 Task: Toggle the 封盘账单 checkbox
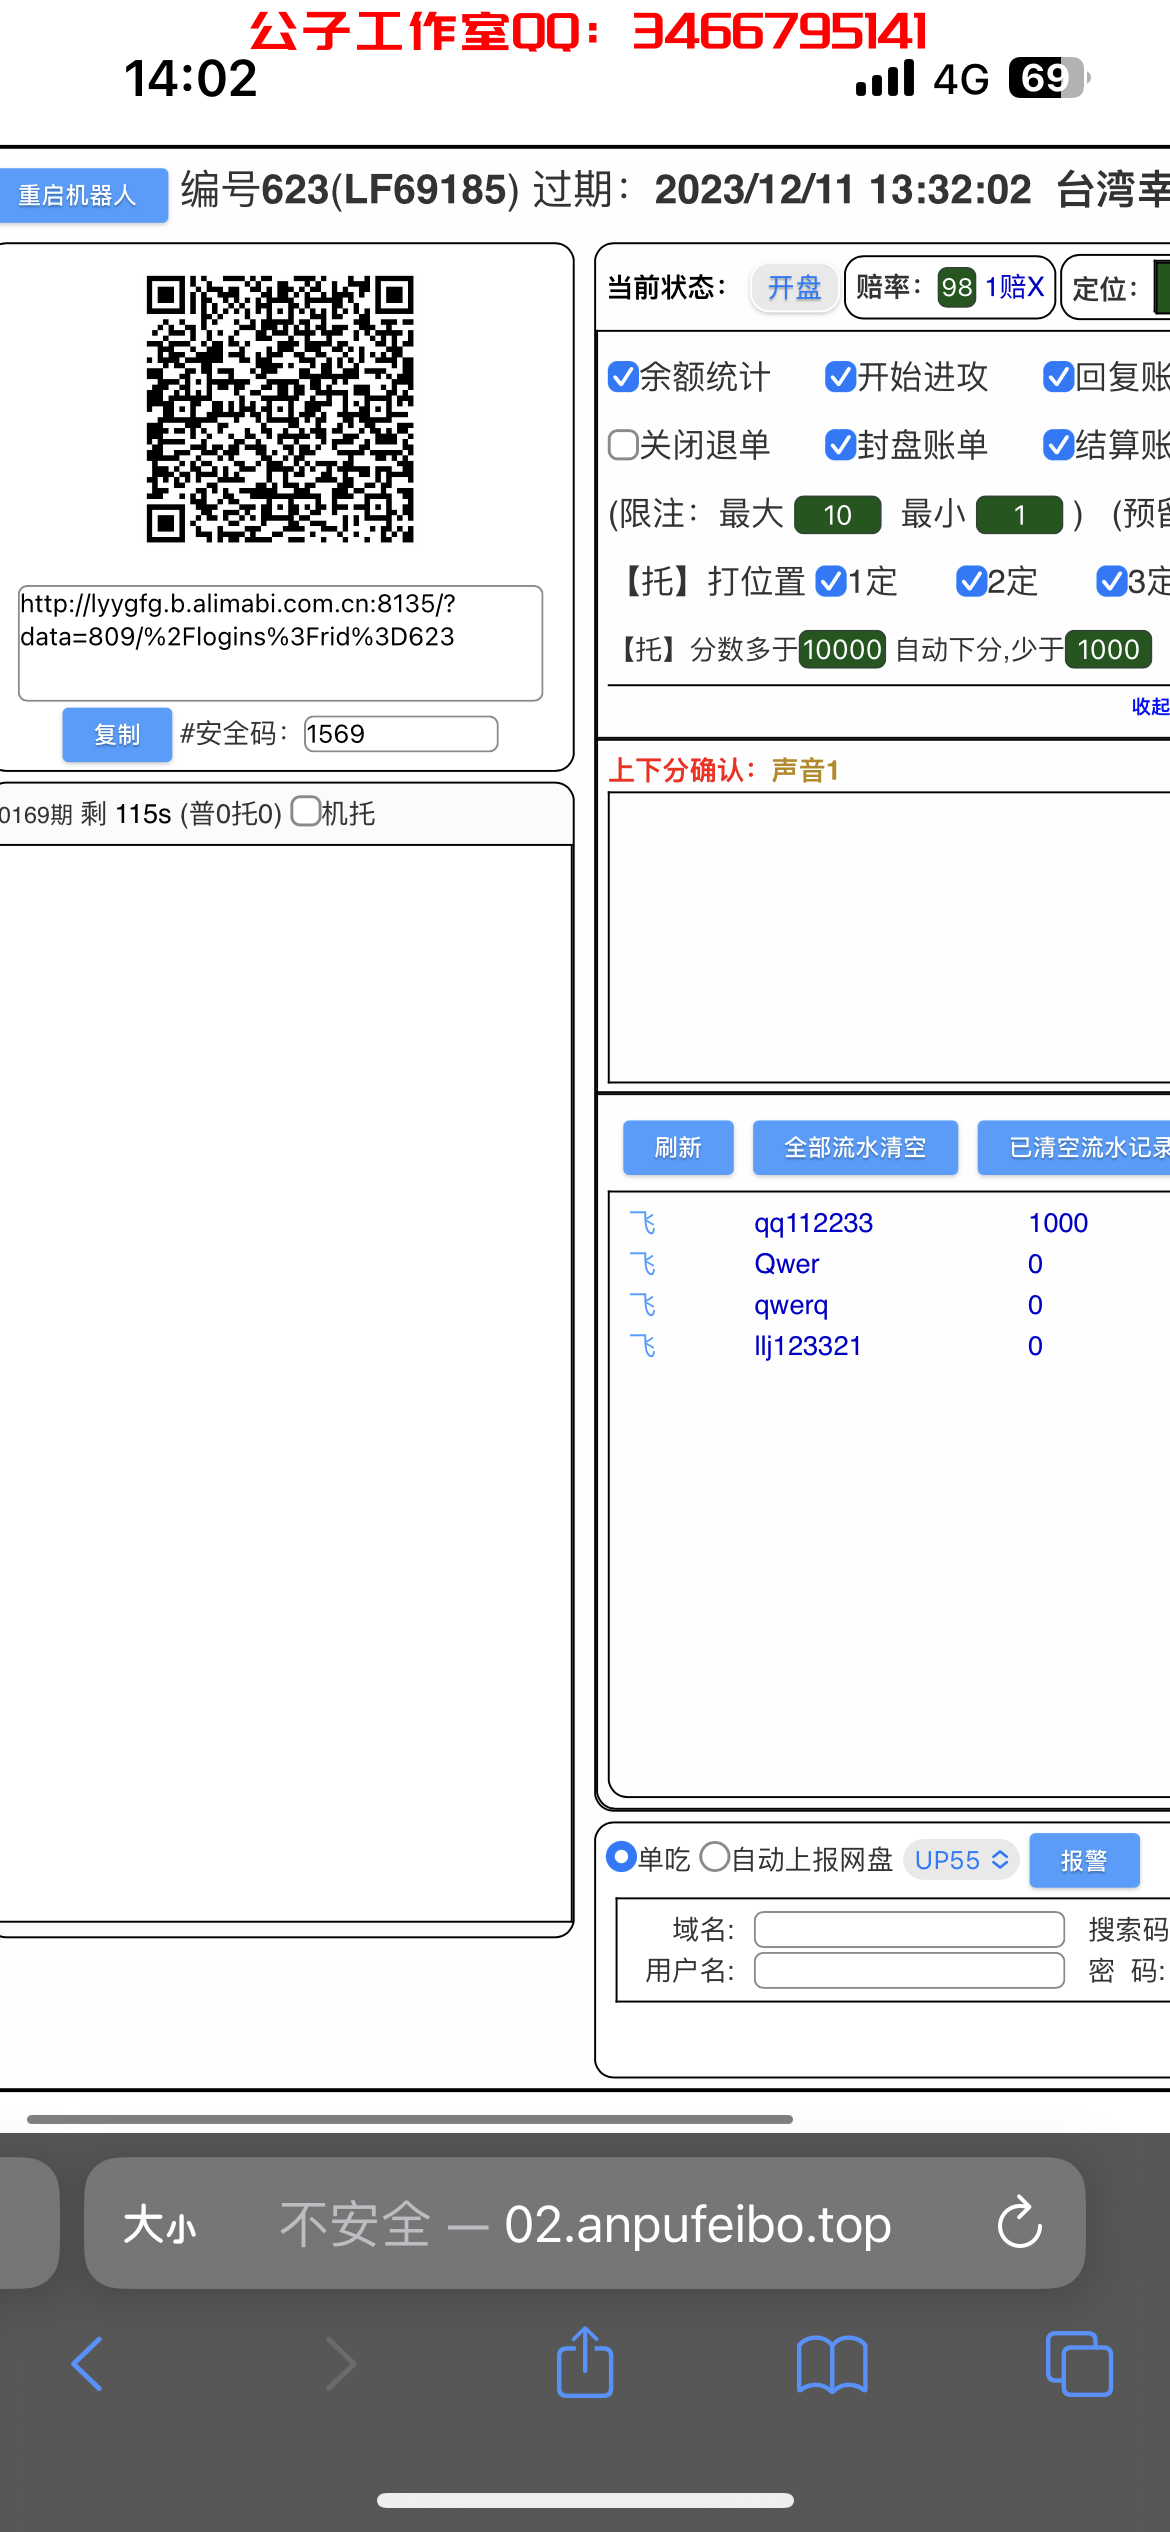(x=840, y=445)
